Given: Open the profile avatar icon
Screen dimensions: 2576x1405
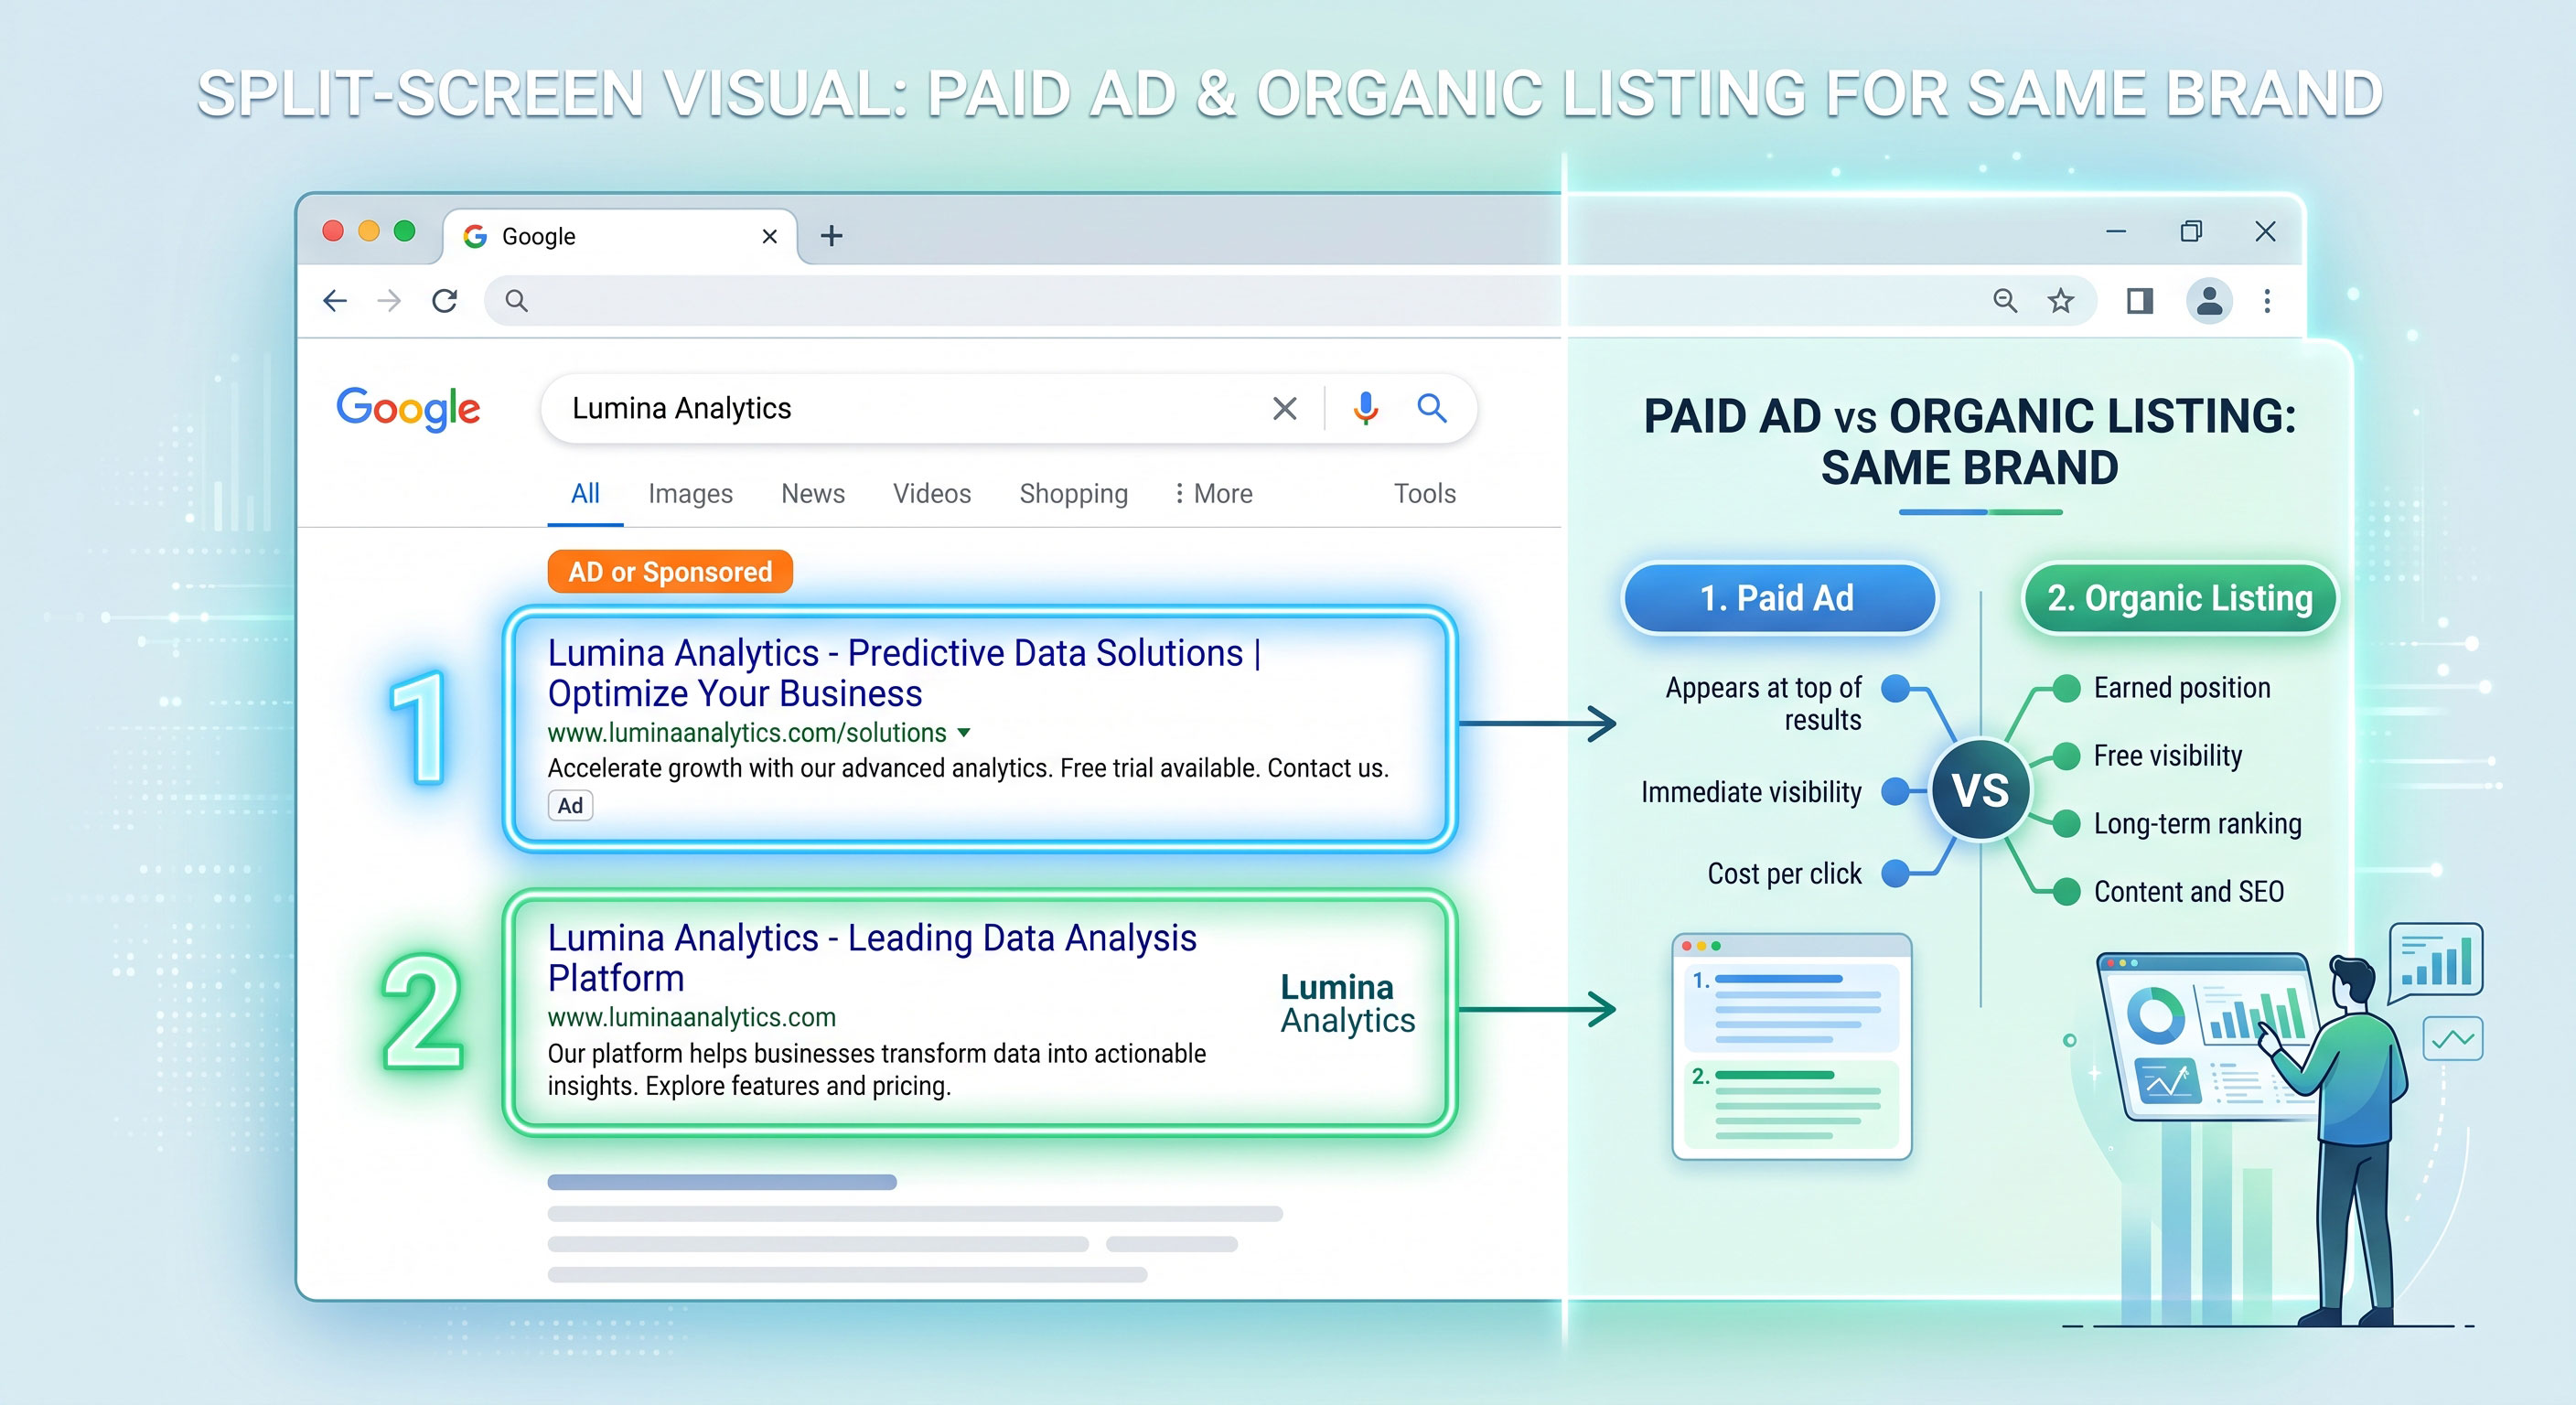Looking at the screenshot, I should 2210,300.
